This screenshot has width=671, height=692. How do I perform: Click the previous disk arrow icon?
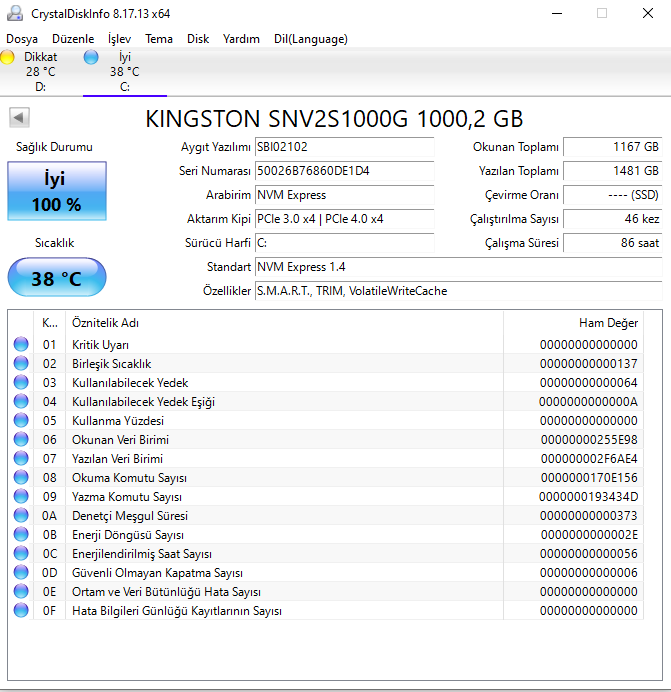(x=19, y=118)
